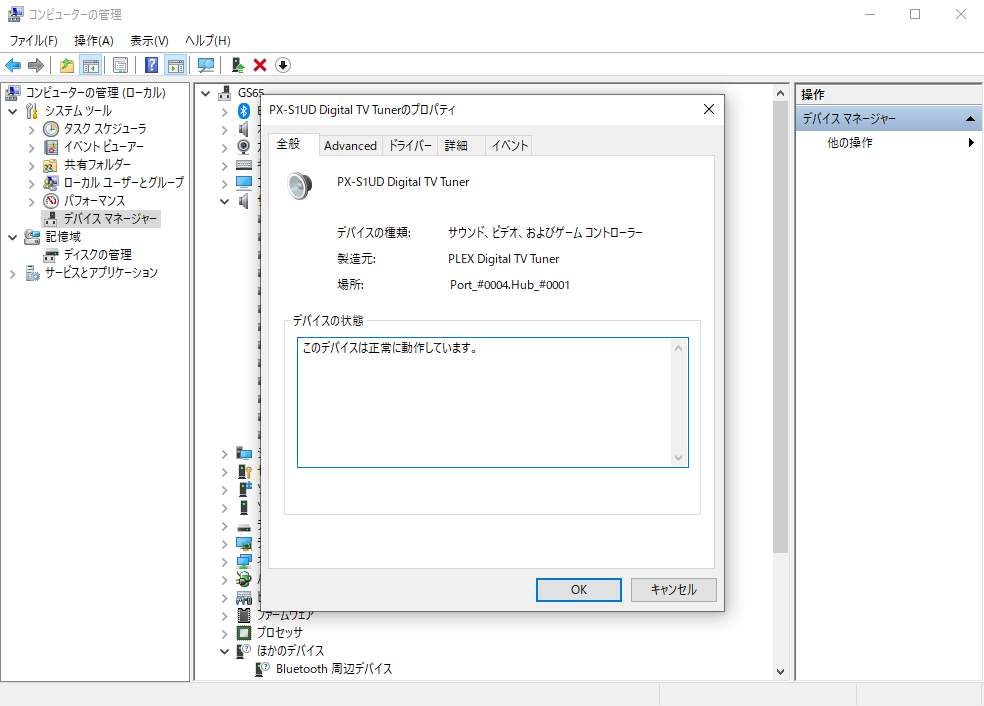The height and width of the screenshot is (706, 984).
Task: Click the キャンセル button
Action: [x=673, y=590]
